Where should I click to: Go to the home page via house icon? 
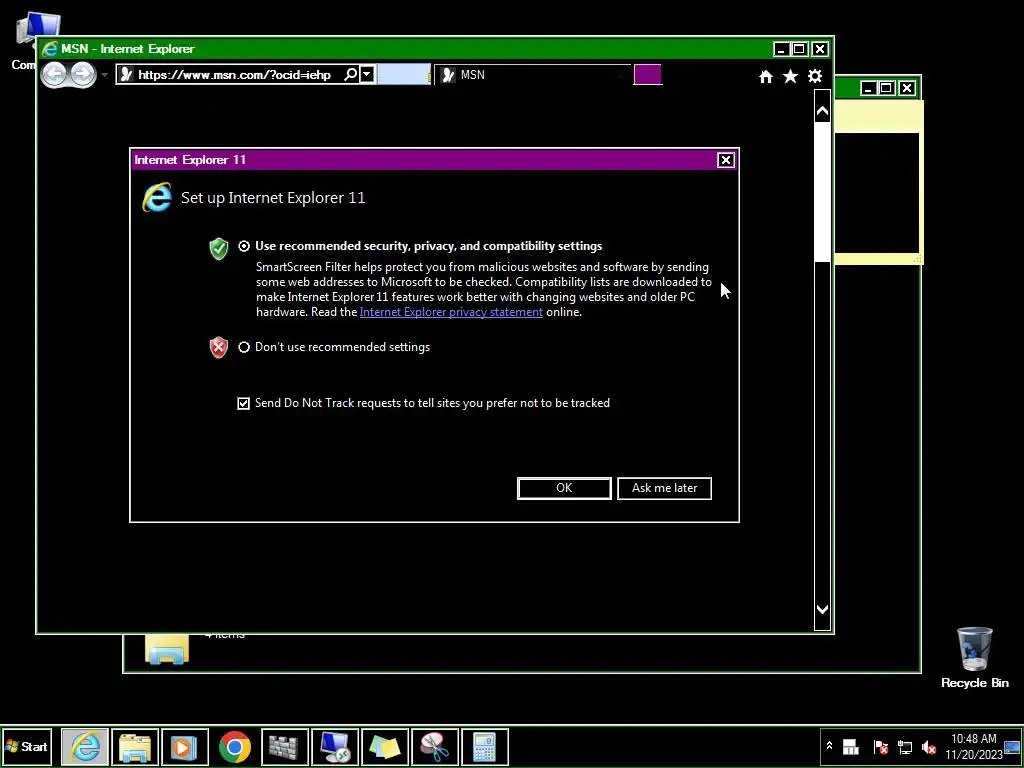765,77
